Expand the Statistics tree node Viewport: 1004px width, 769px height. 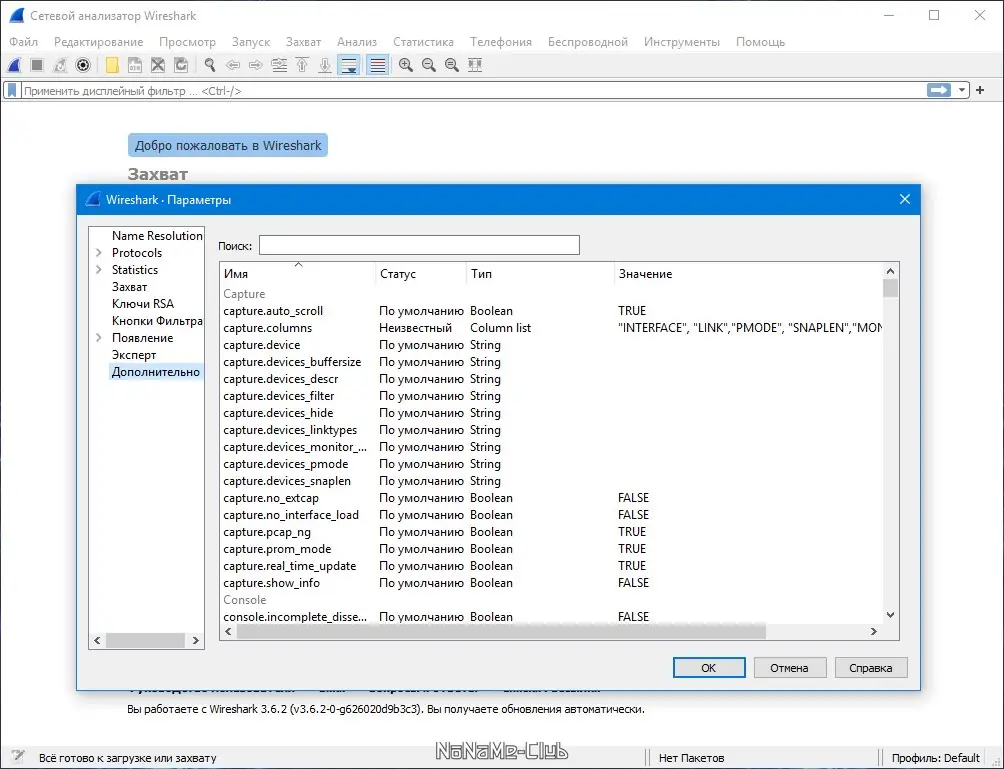coord(99,270)
